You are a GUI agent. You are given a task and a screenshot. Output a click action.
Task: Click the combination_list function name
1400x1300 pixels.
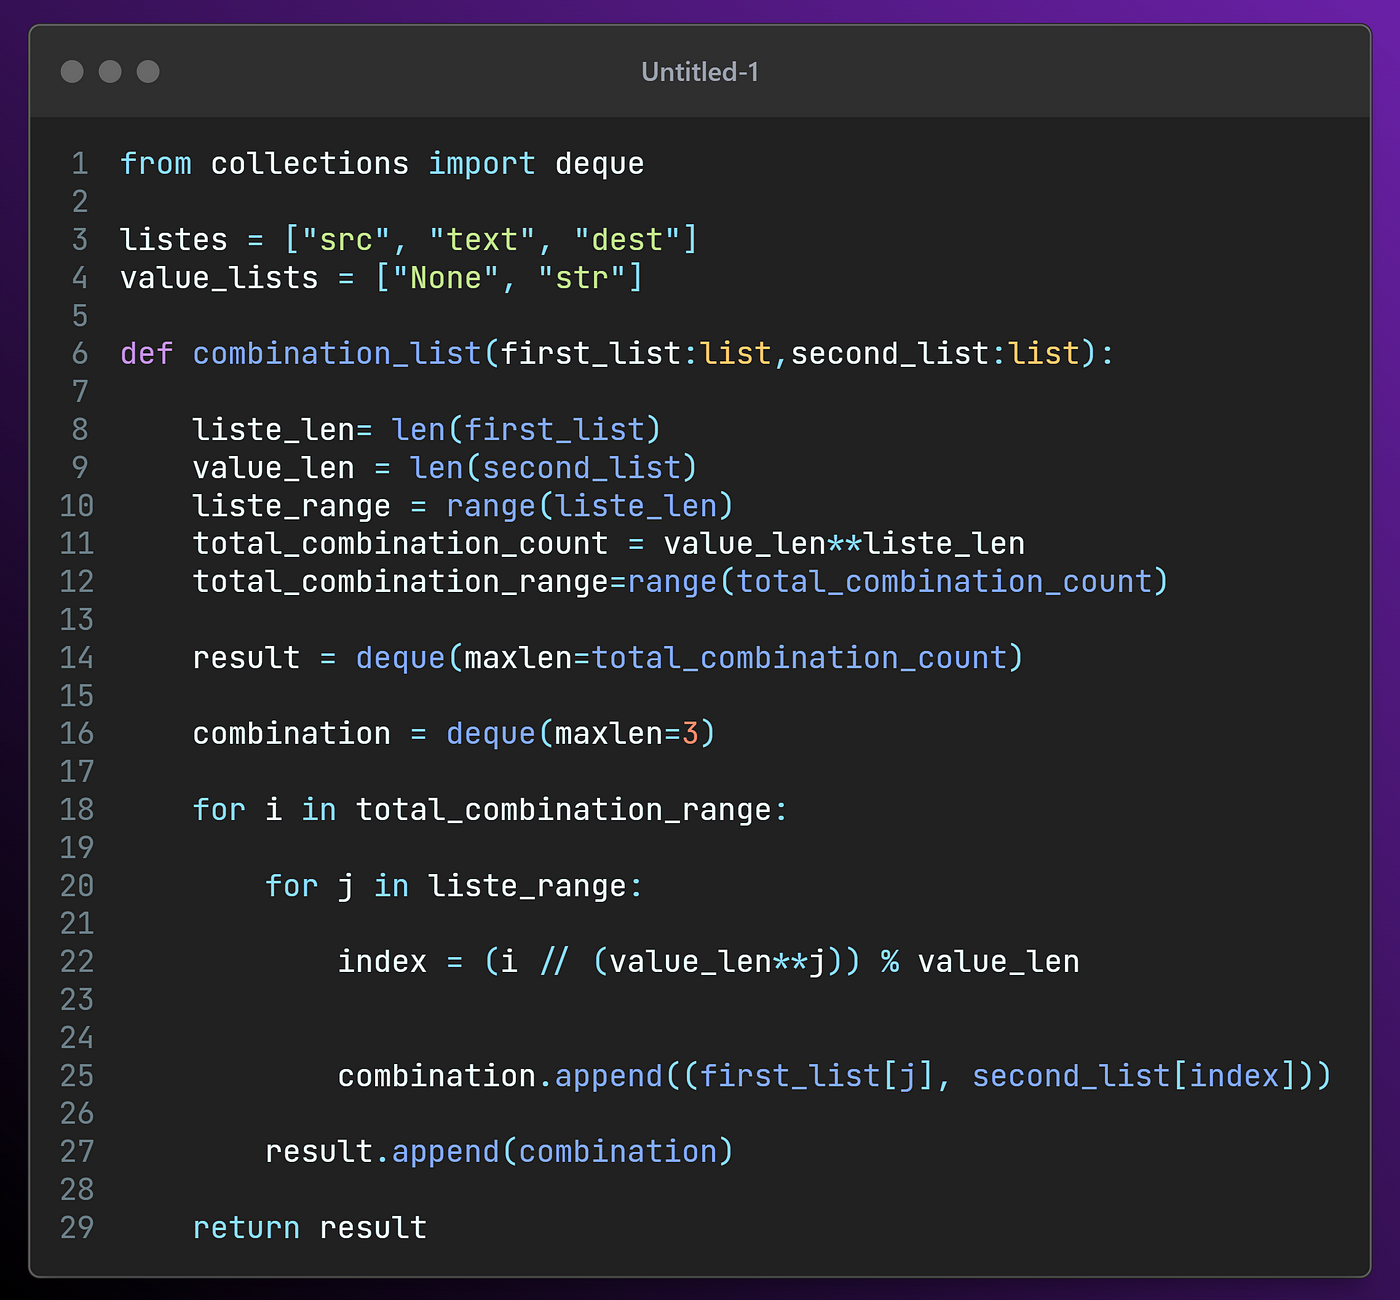coord(337,353)
